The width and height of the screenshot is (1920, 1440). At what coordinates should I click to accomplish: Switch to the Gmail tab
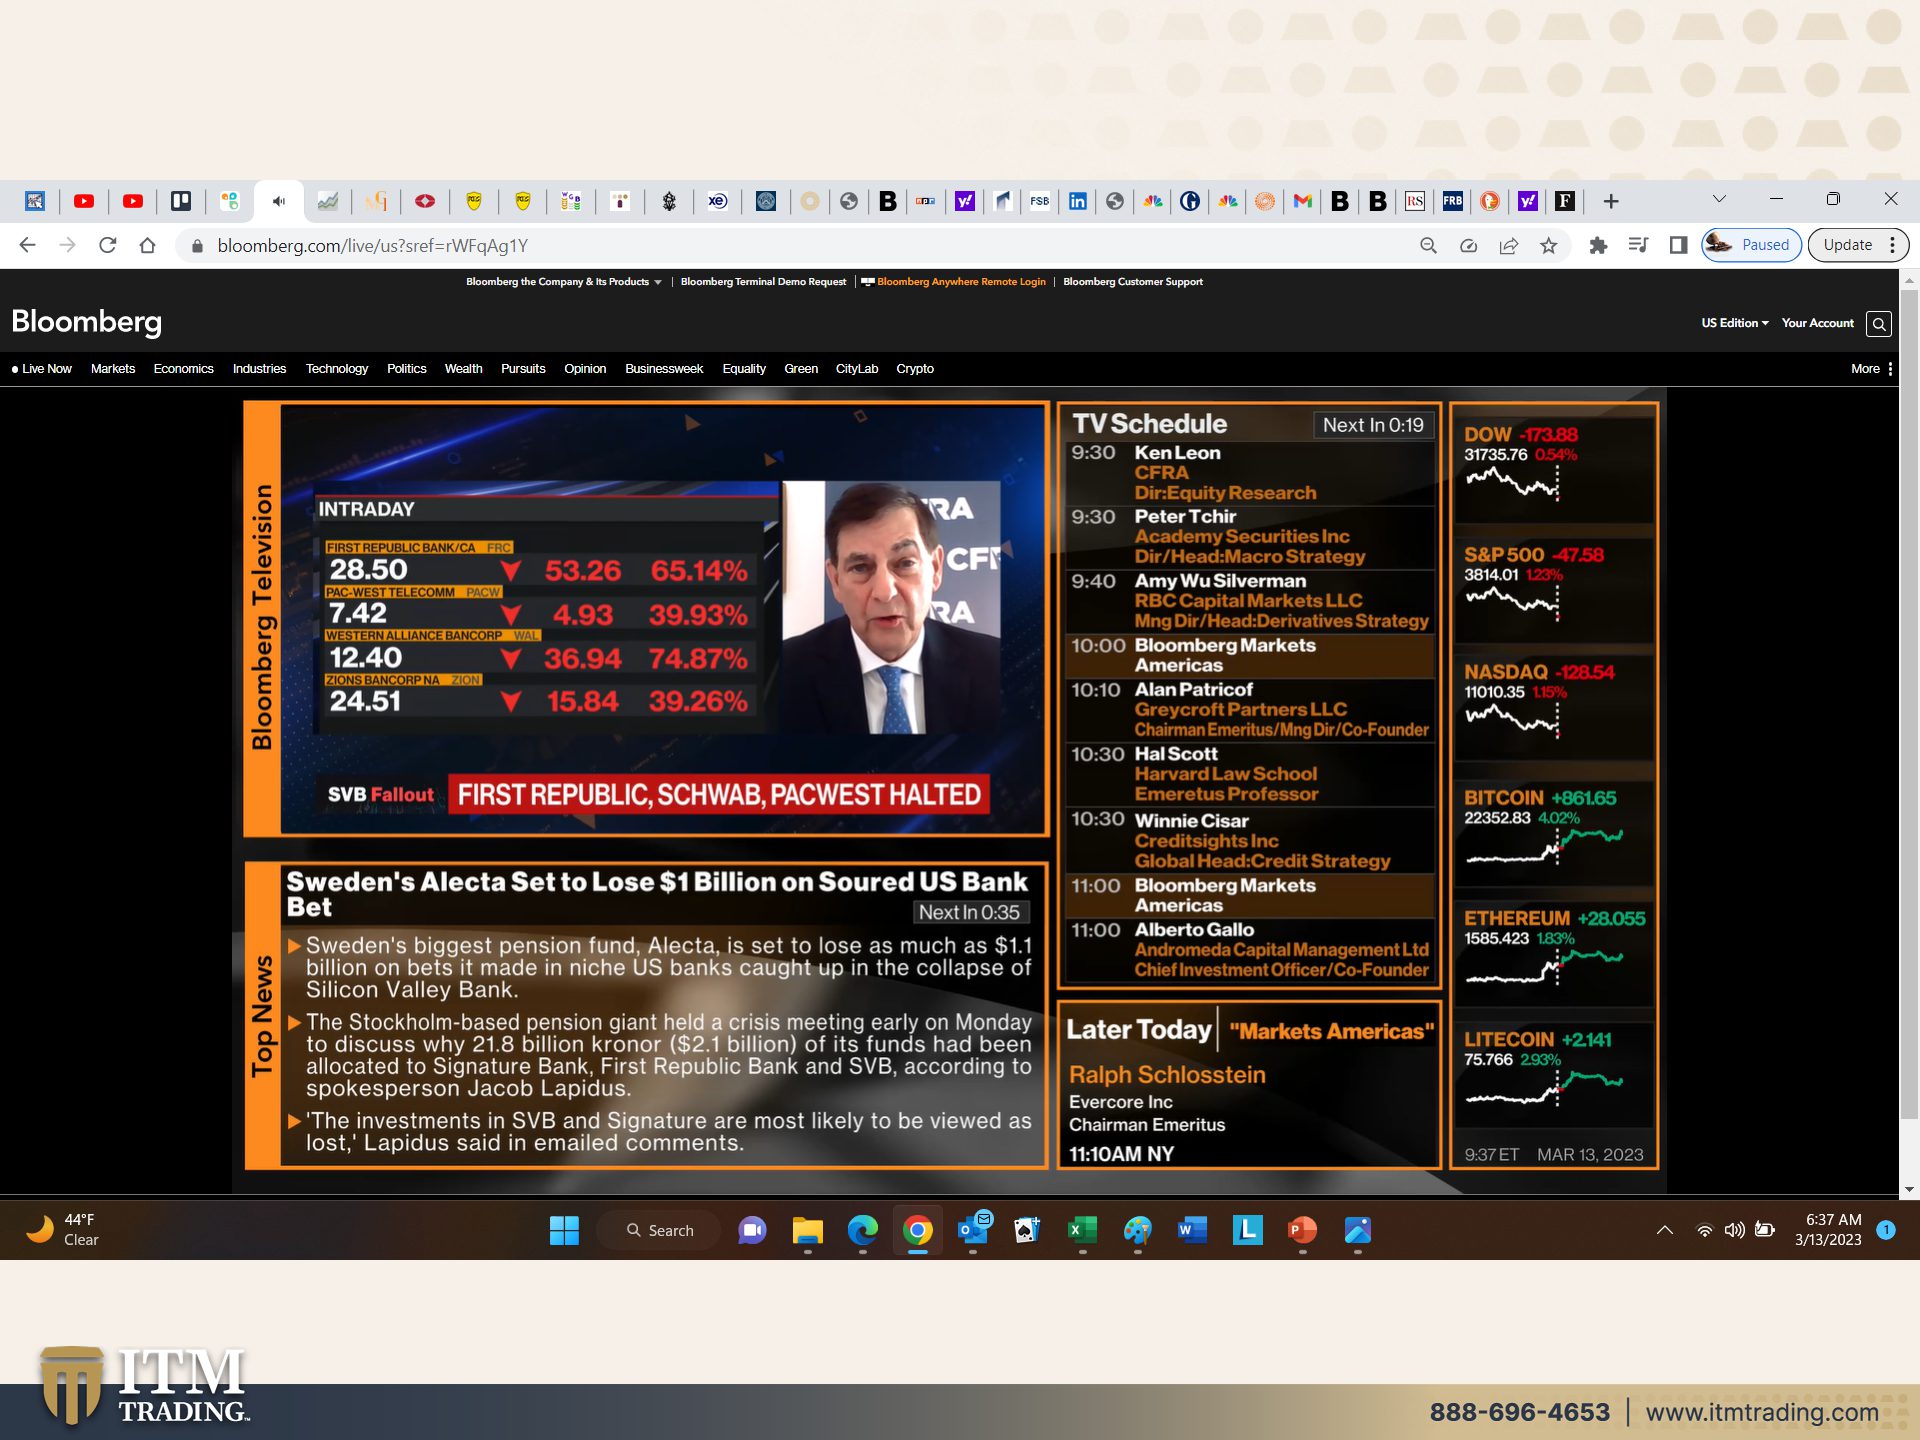click(x=1302, y=201)
